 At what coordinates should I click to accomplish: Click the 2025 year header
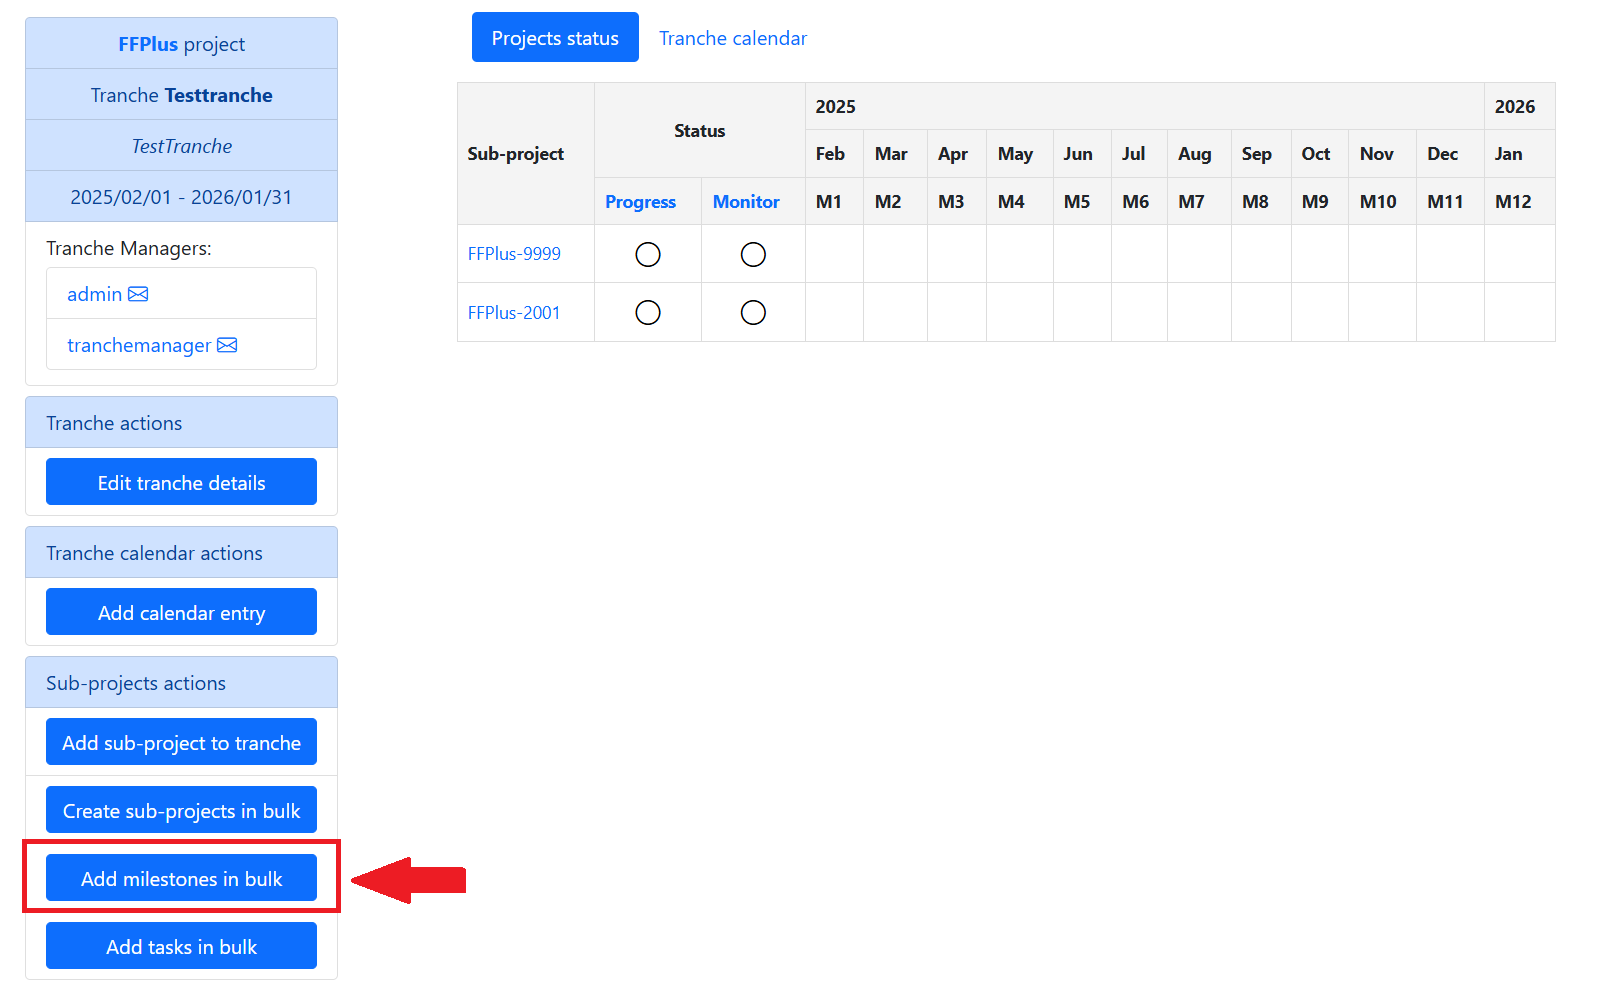pyautogui.click(x=1145, y=106)
